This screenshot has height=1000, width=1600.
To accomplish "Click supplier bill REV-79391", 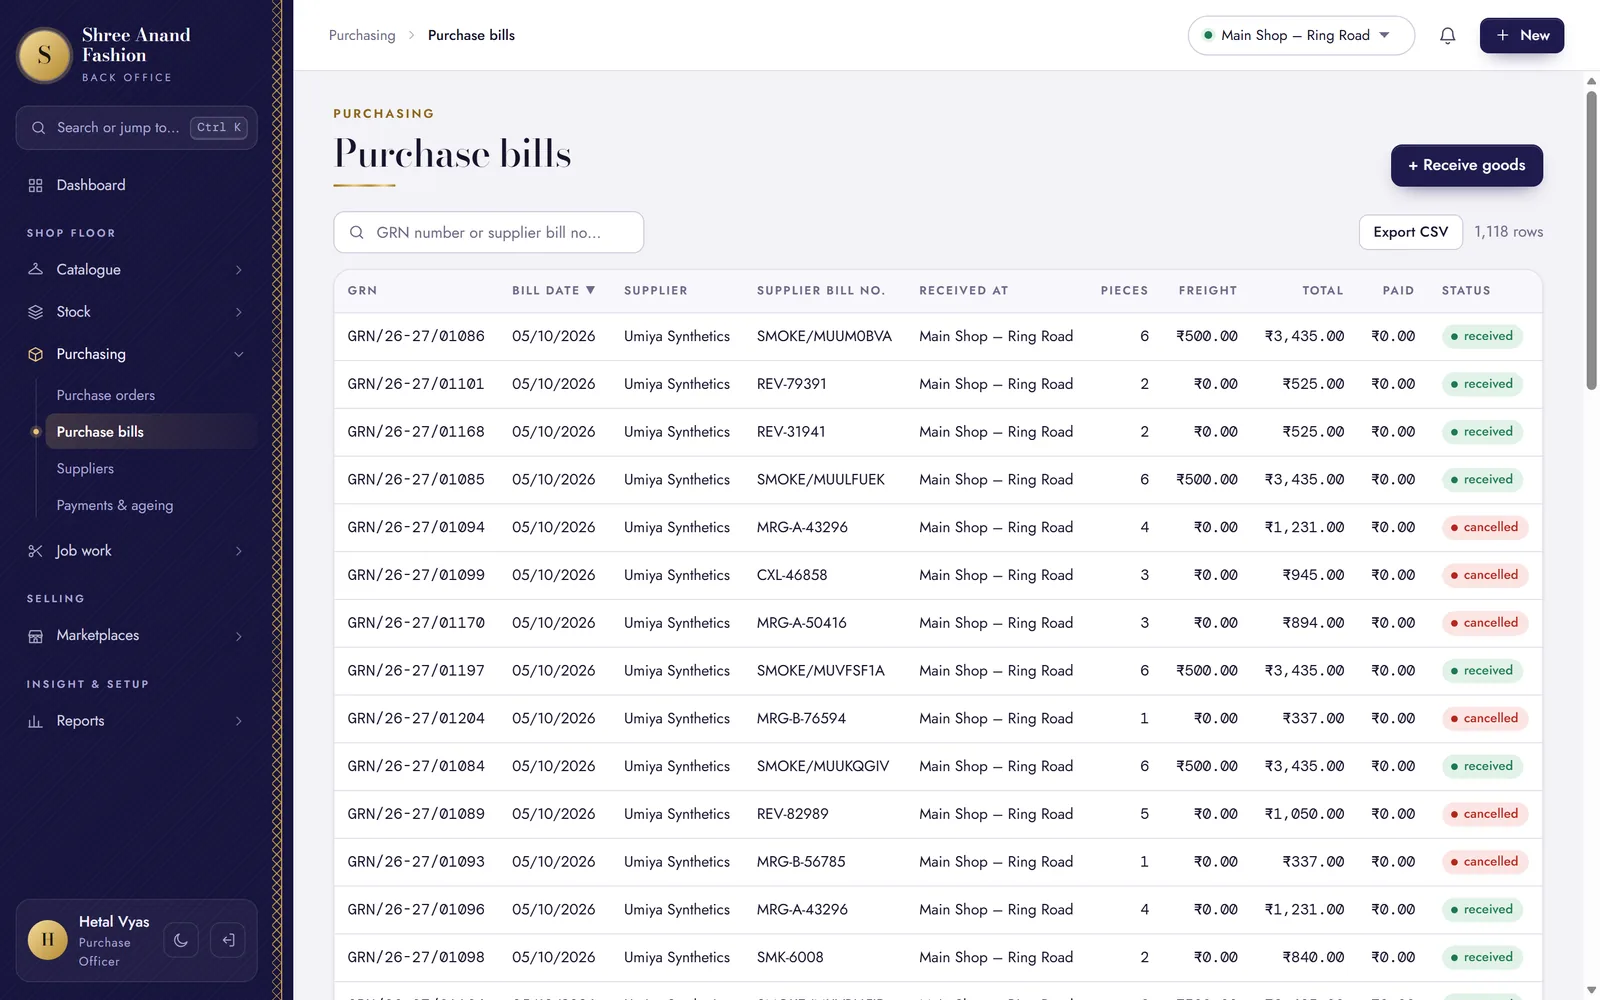I will point(792,385).
